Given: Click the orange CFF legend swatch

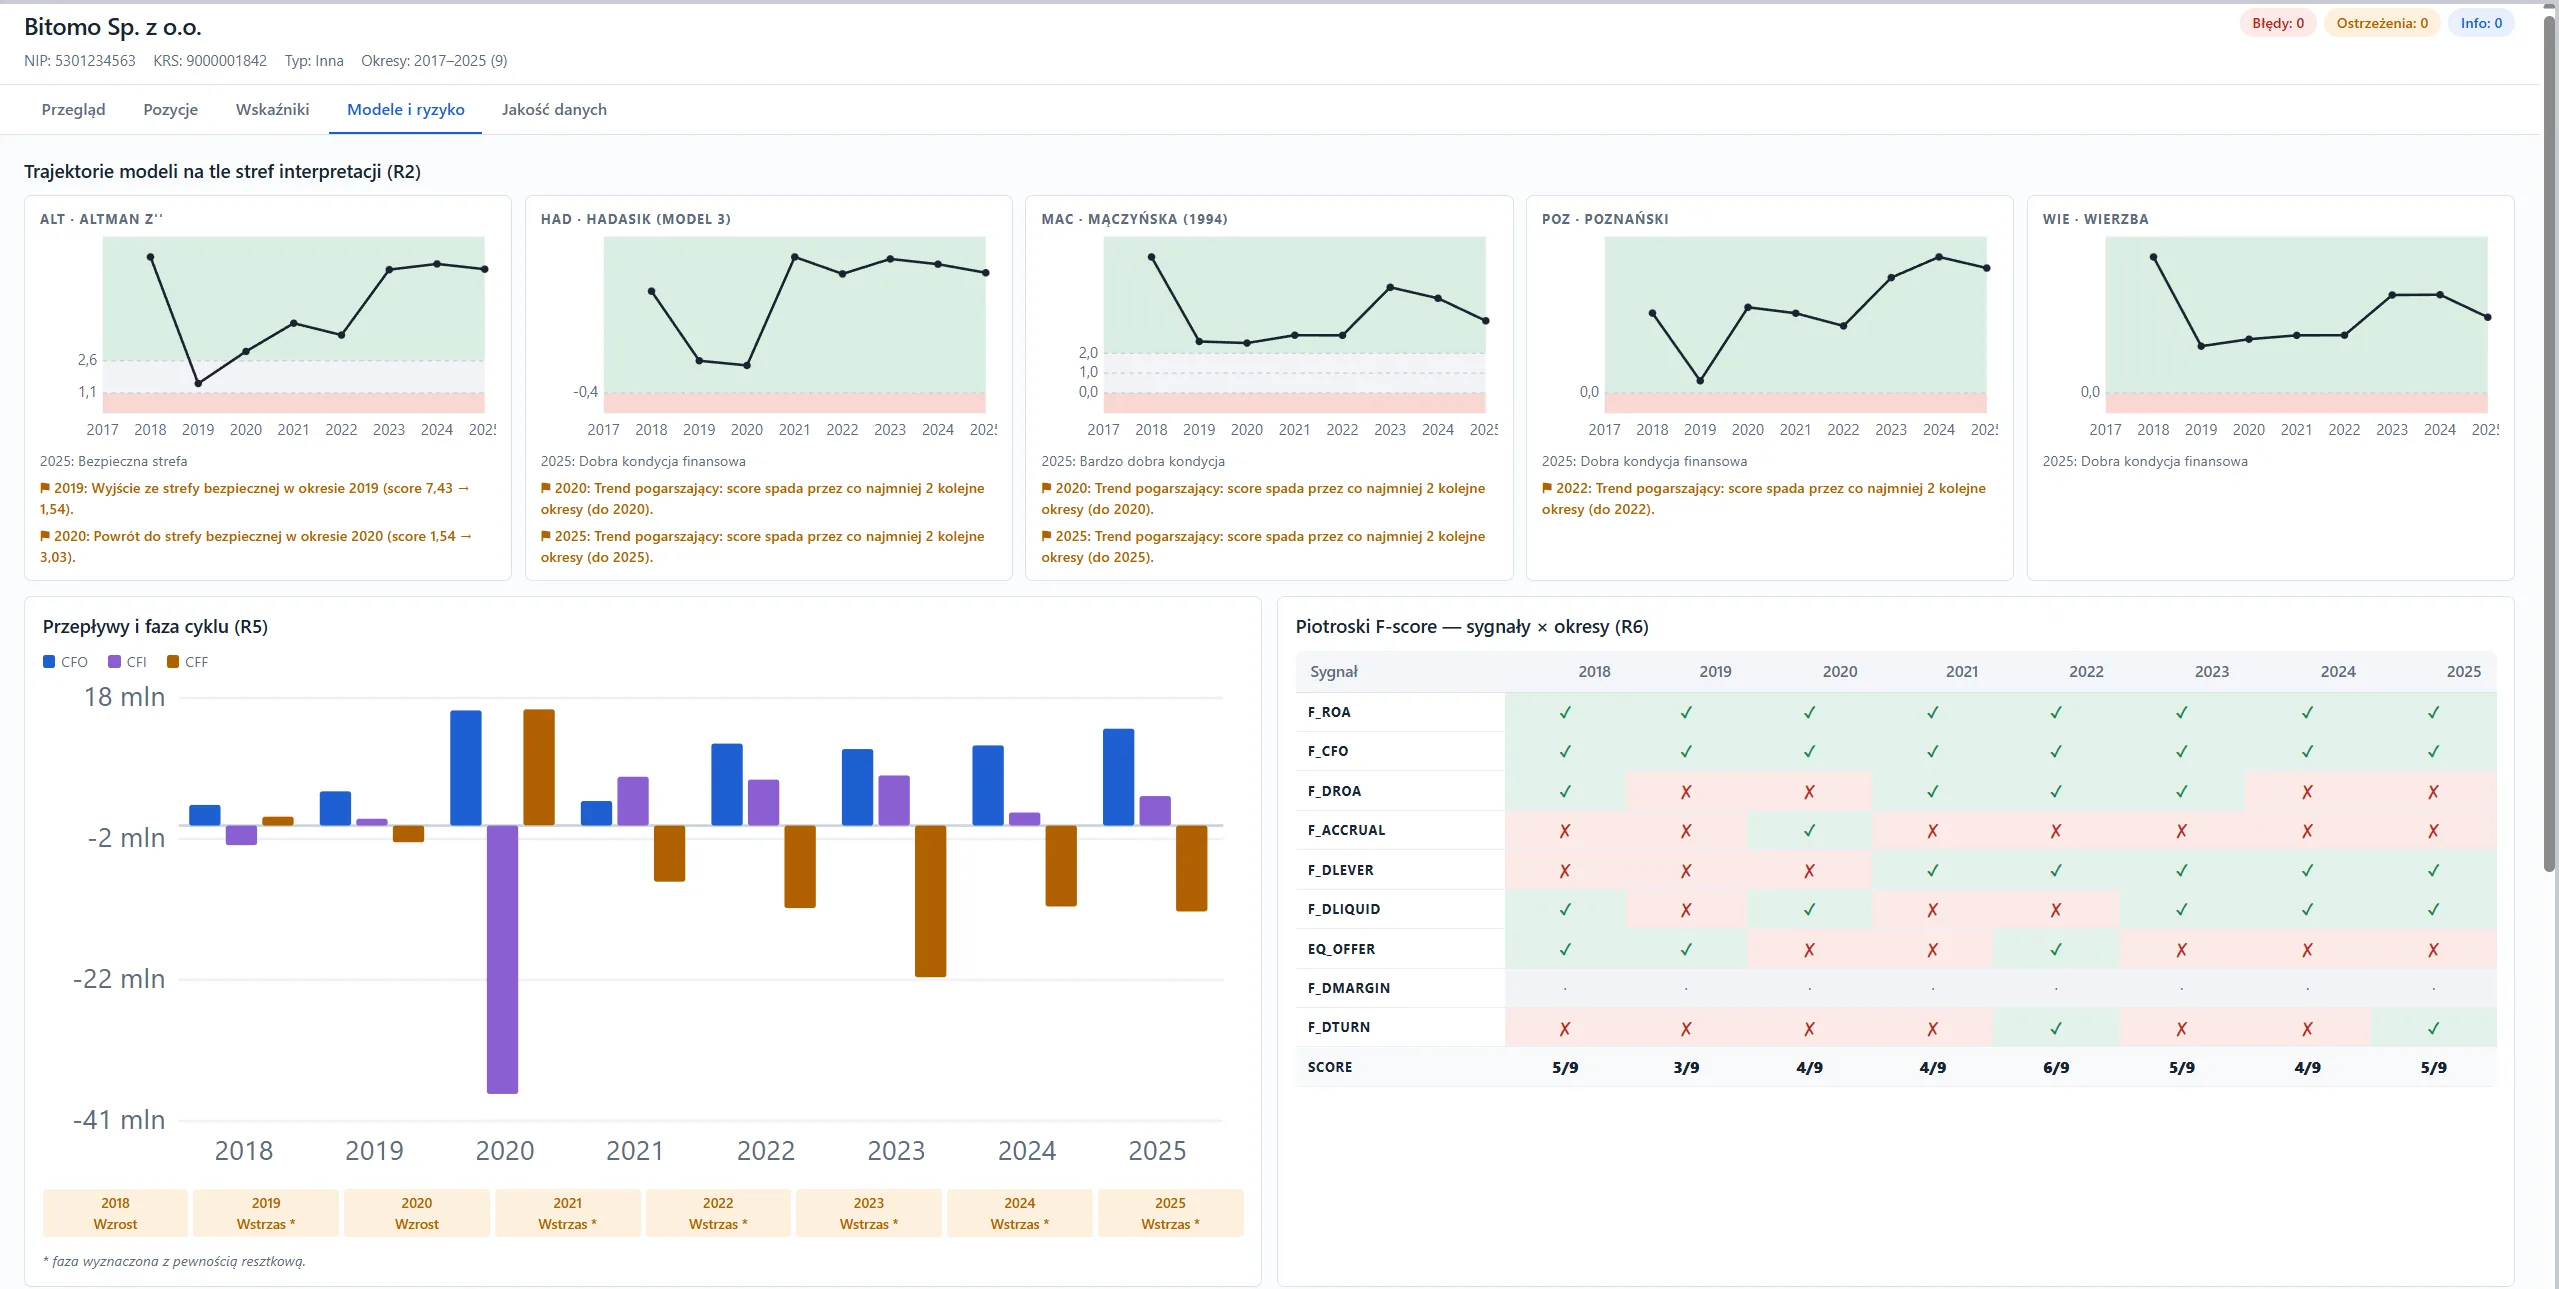Looking at the screenshot, I should pyautogui.click(x=173, y=662).
